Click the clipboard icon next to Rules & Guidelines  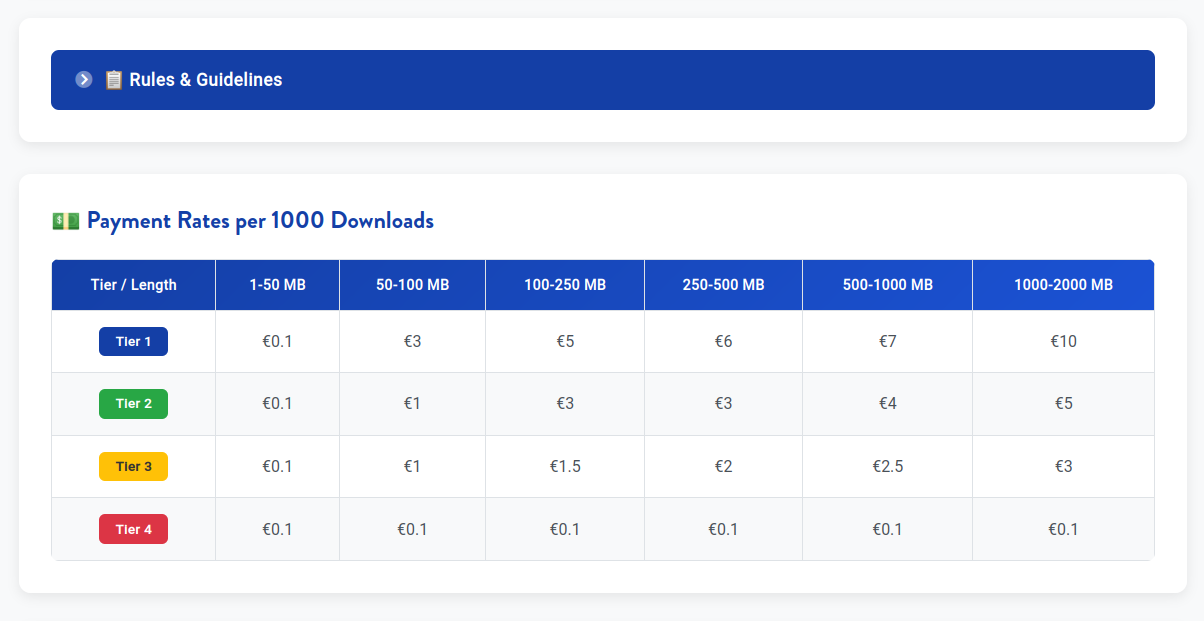pos(113,79)
